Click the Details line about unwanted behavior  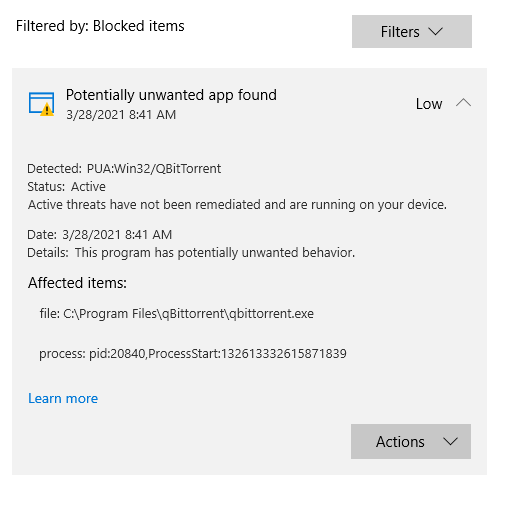tap(191, 253)
